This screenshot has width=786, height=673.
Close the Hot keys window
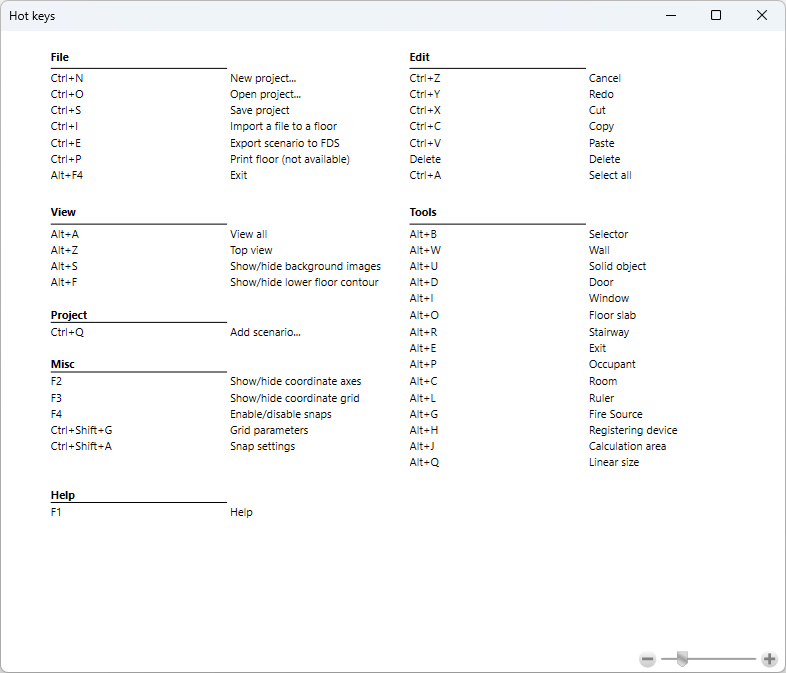[x=762, y=15]
